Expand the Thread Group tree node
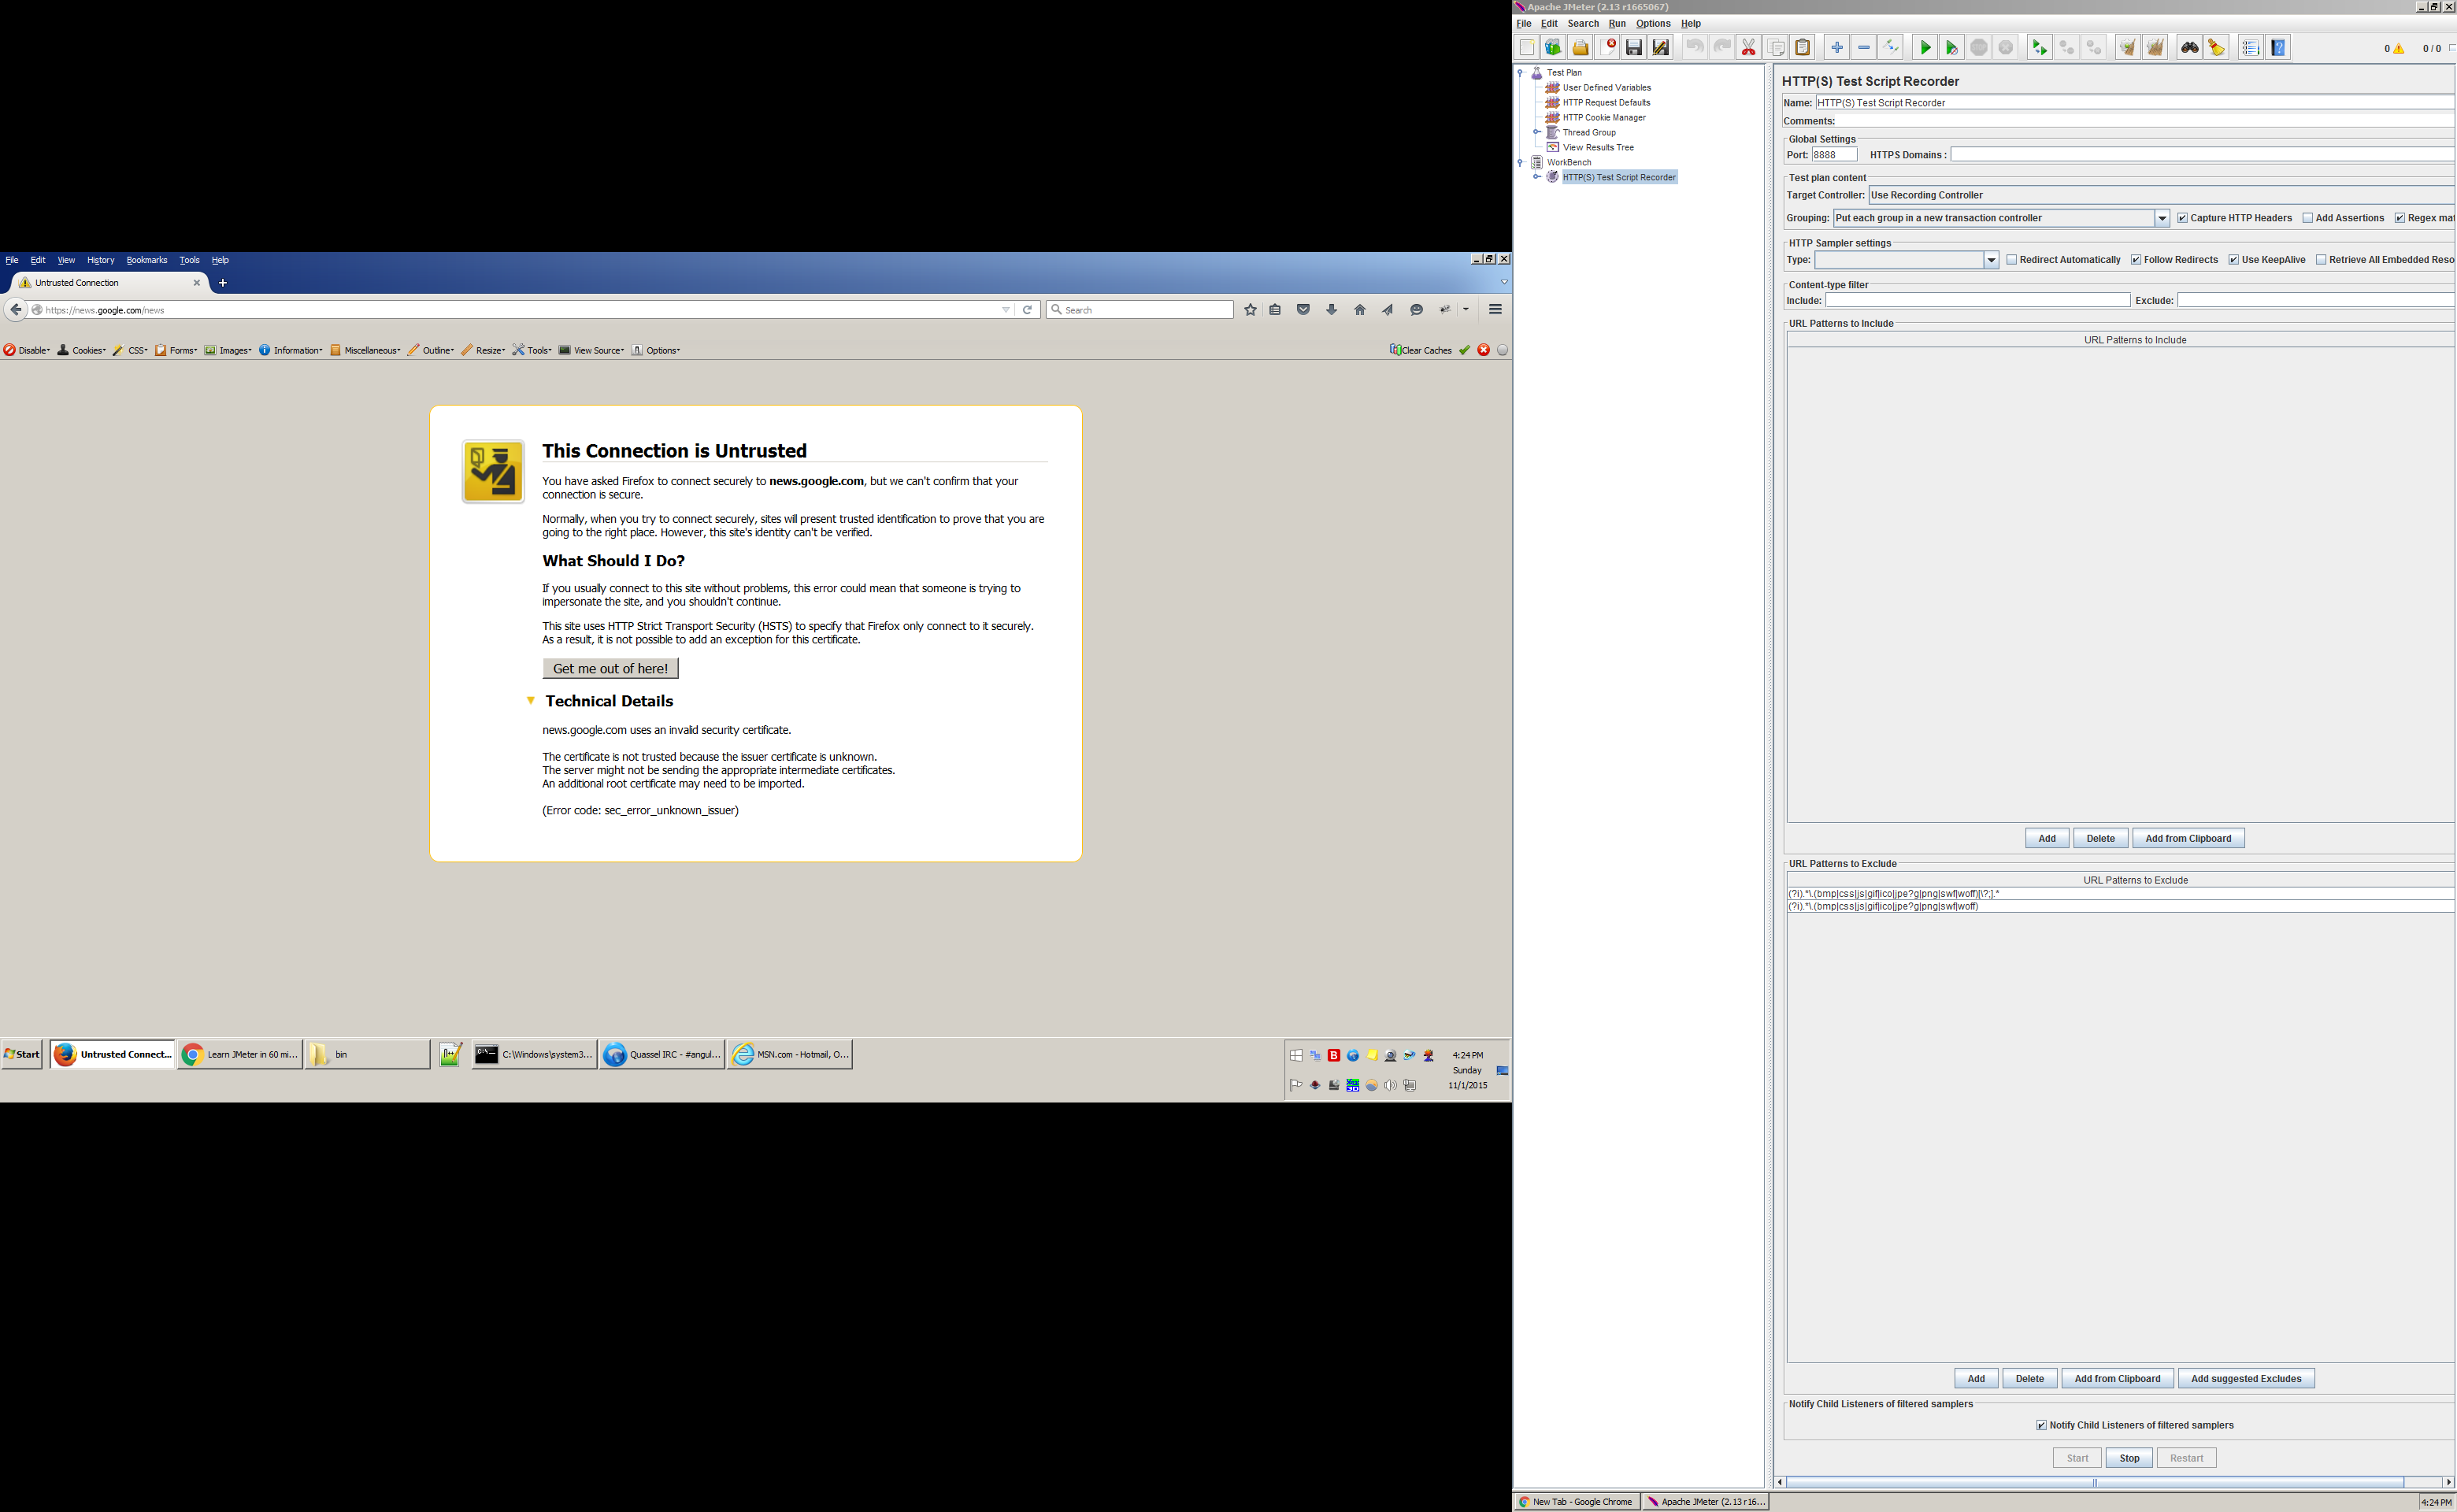This screenshot has height=1512, width=2457. point(1537,132)
